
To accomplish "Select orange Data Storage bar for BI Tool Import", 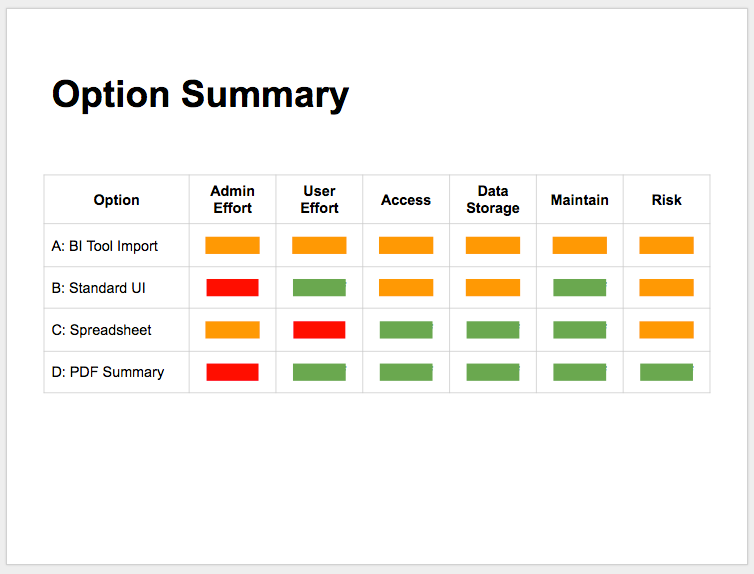I will pos(493,246).
